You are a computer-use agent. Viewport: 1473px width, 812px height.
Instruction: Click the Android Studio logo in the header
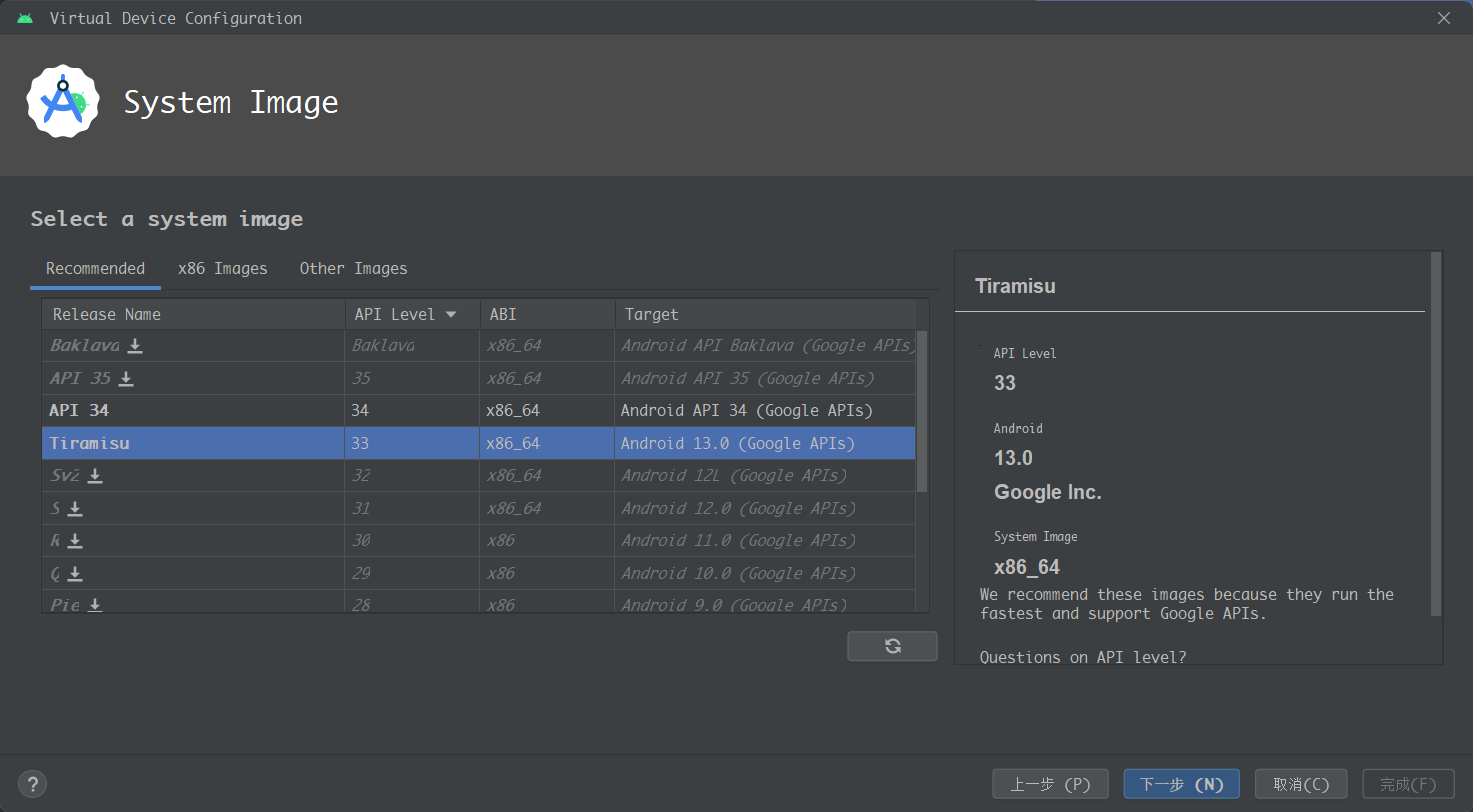[x=63, y=101]
